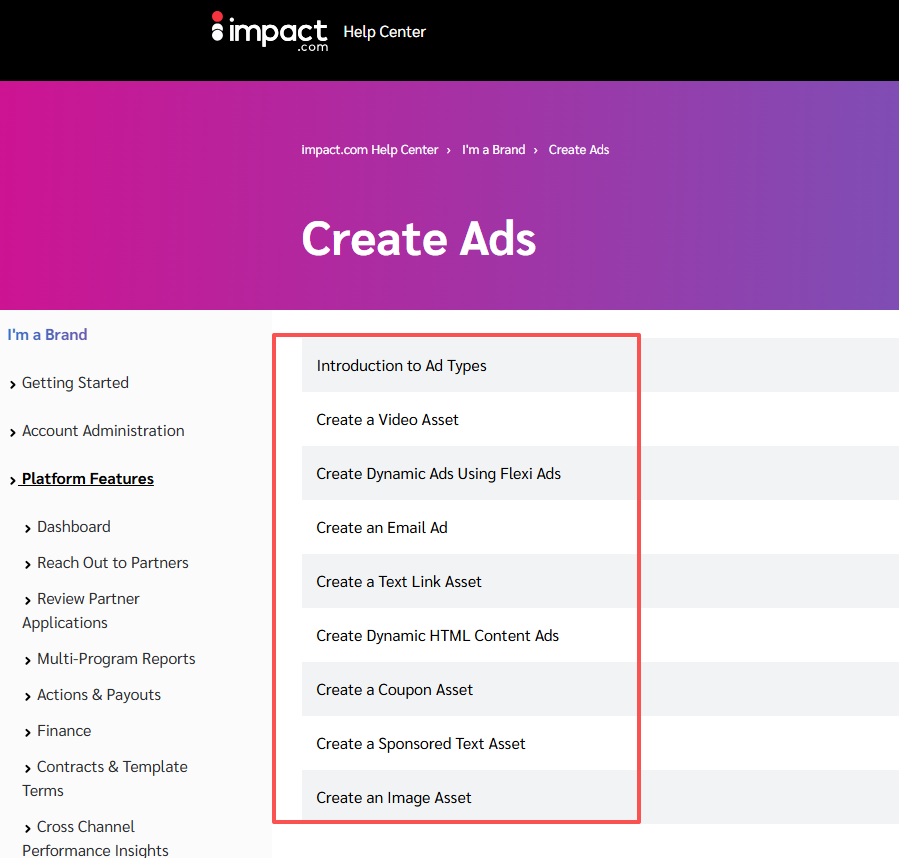Open Create a Video Asset article

(387, 419)
